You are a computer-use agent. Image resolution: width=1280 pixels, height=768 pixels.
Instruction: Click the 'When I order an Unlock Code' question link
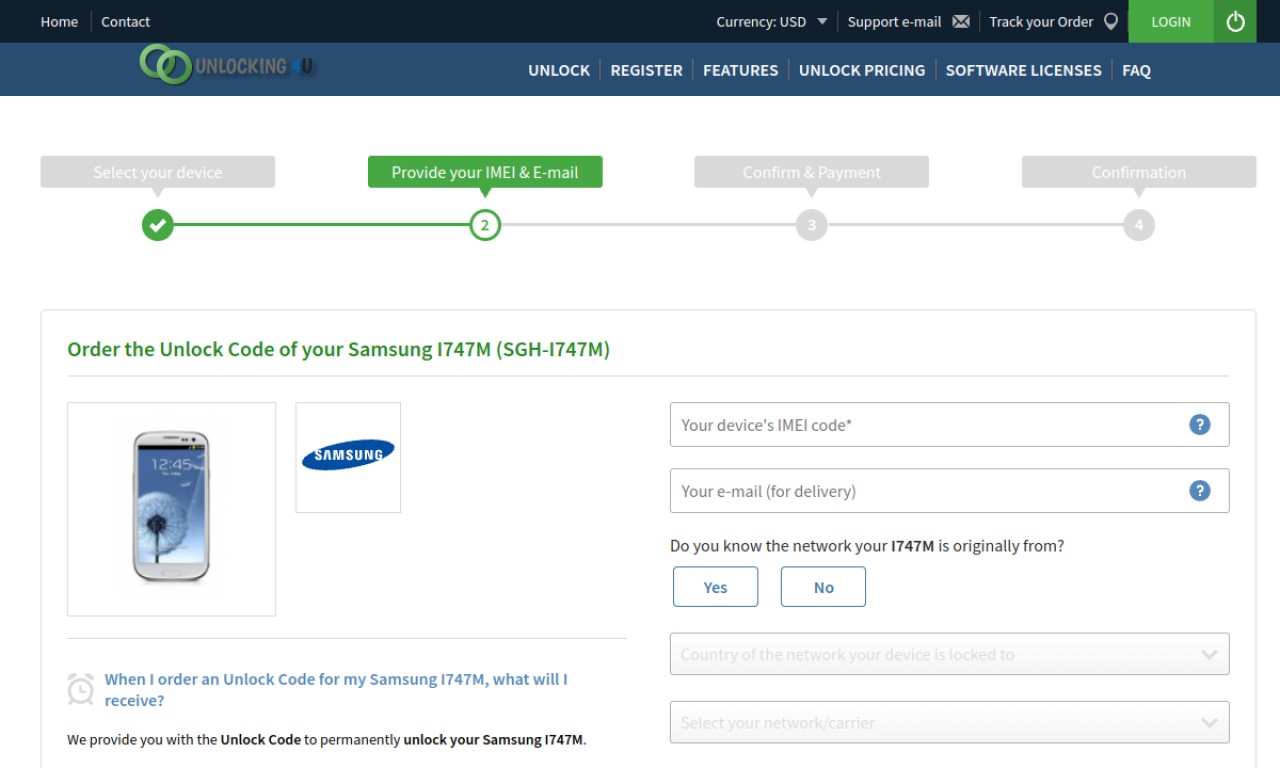coord(336,690)
